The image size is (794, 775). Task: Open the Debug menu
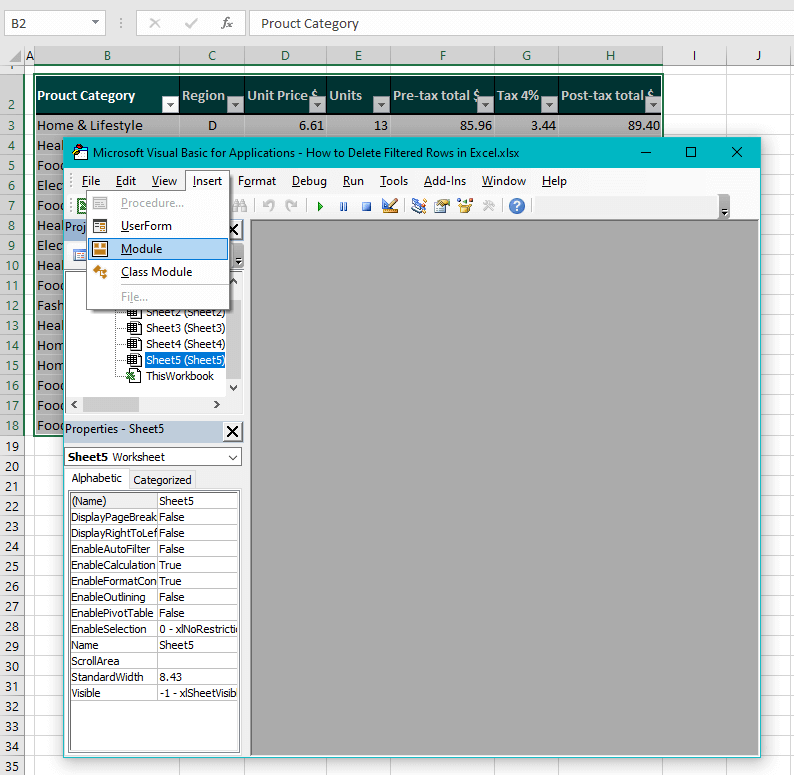(x=309, y=181)
